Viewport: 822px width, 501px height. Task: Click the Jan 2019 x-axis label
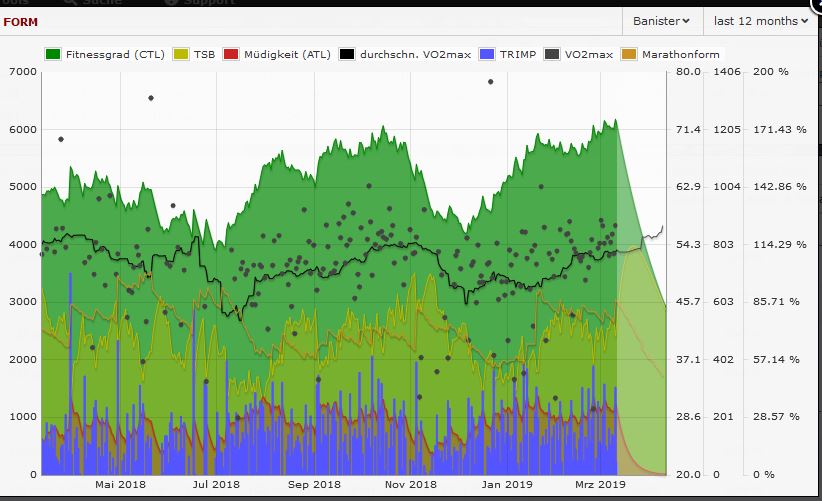pos(506,485)
